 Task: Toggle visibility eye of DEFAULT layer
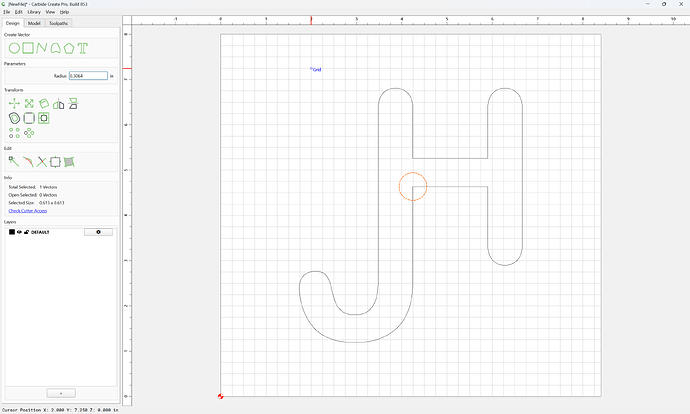(19, 232)
